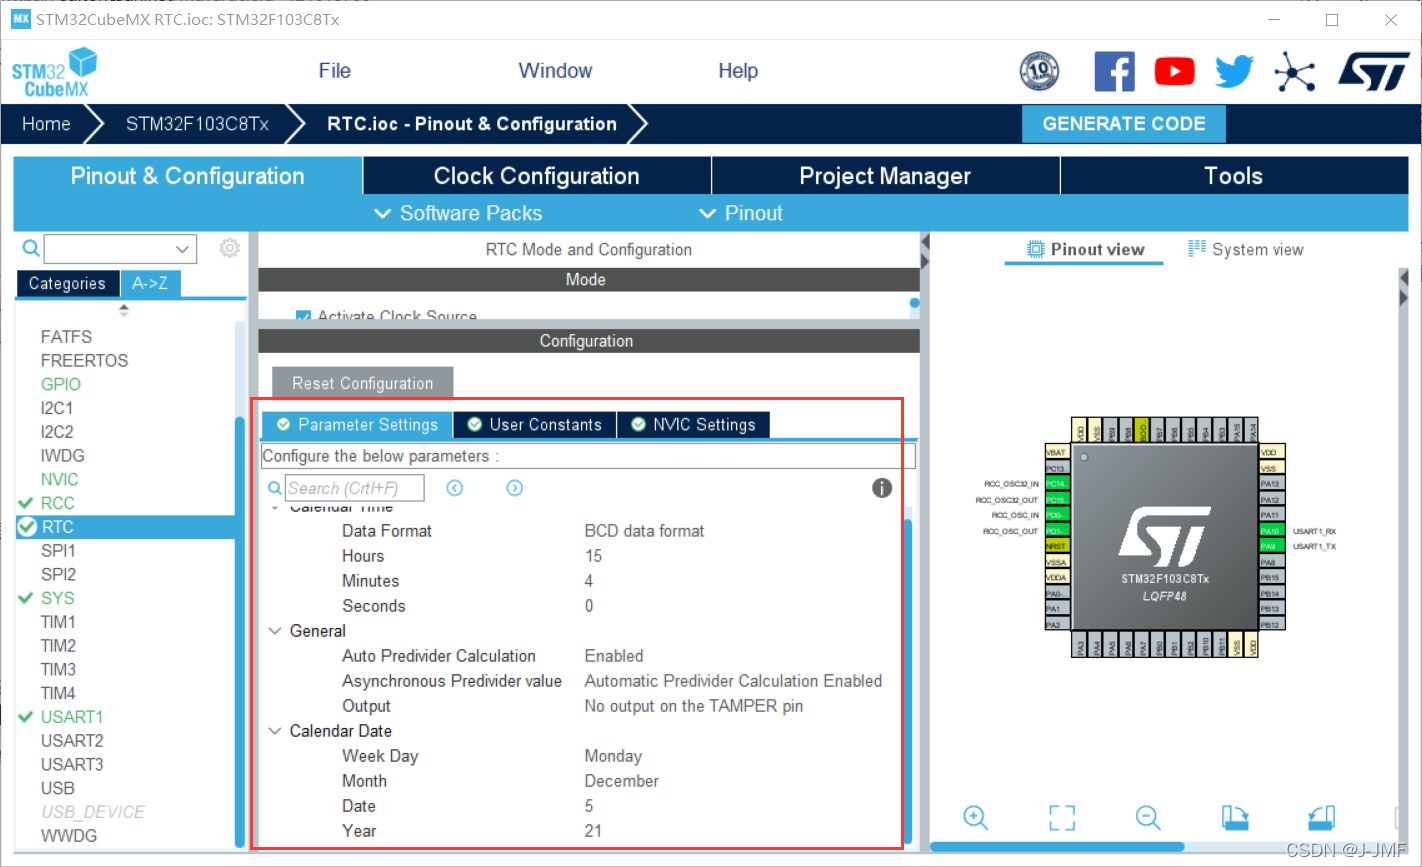1422x867 pixels.
Task: Switch to the Categories list tab
Action: click(x=67, y=284)
